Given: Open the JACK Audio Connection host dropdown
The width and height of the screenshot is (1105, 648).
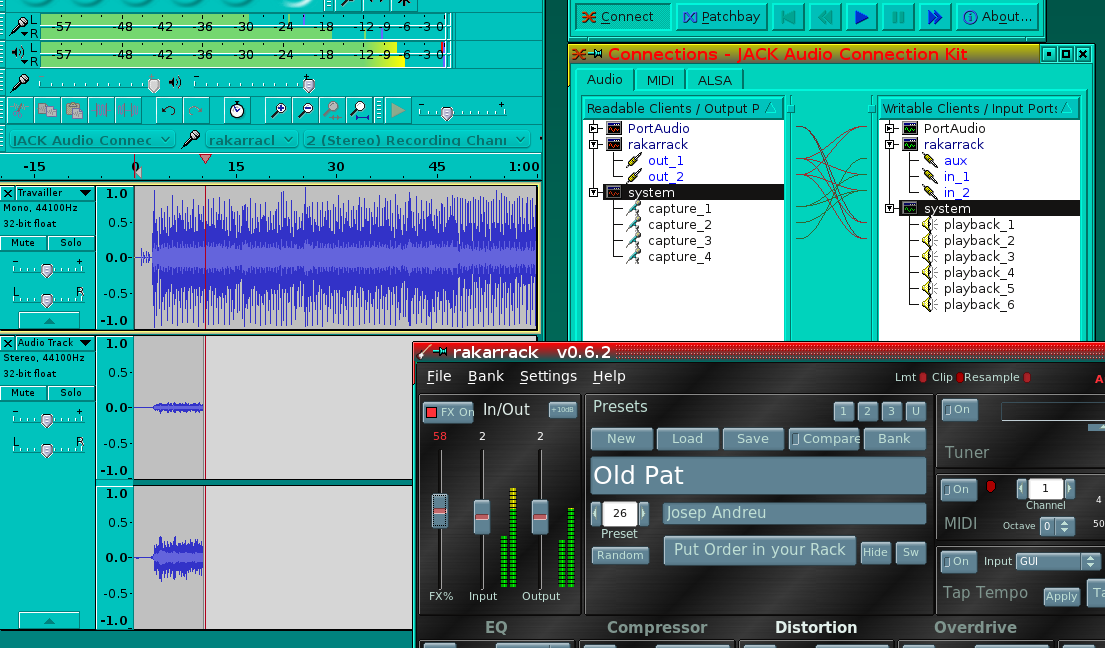Looking at the screenshot, I should pos(92,140).
